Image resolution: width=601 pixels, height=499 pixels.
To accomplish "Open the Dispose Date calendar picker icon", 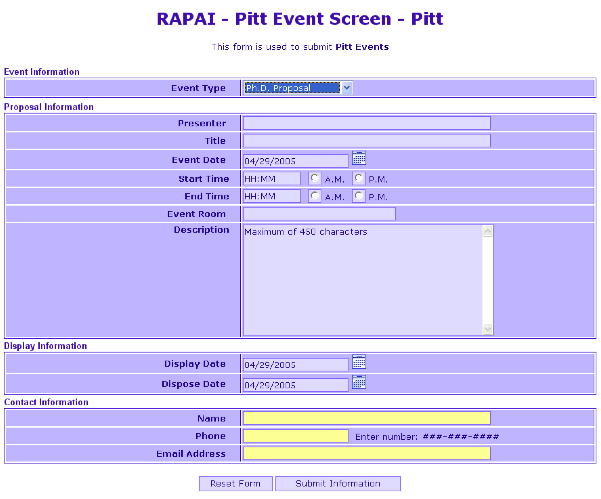I will pyautogui.click(x=359, y=382).
